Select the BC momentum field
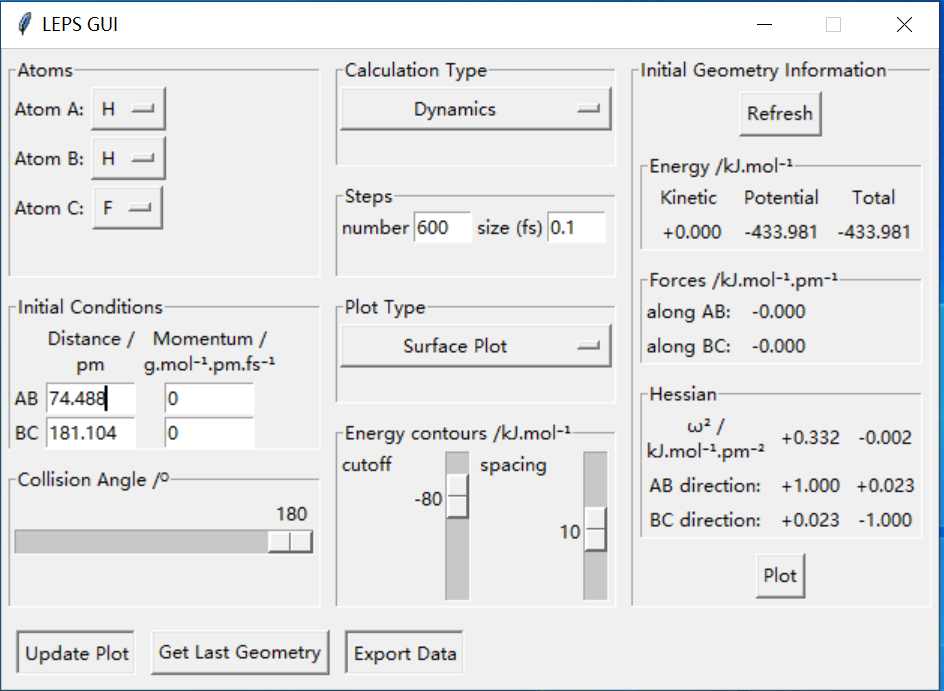The height and width of the screenshot is (691, 944). point(209,433)
